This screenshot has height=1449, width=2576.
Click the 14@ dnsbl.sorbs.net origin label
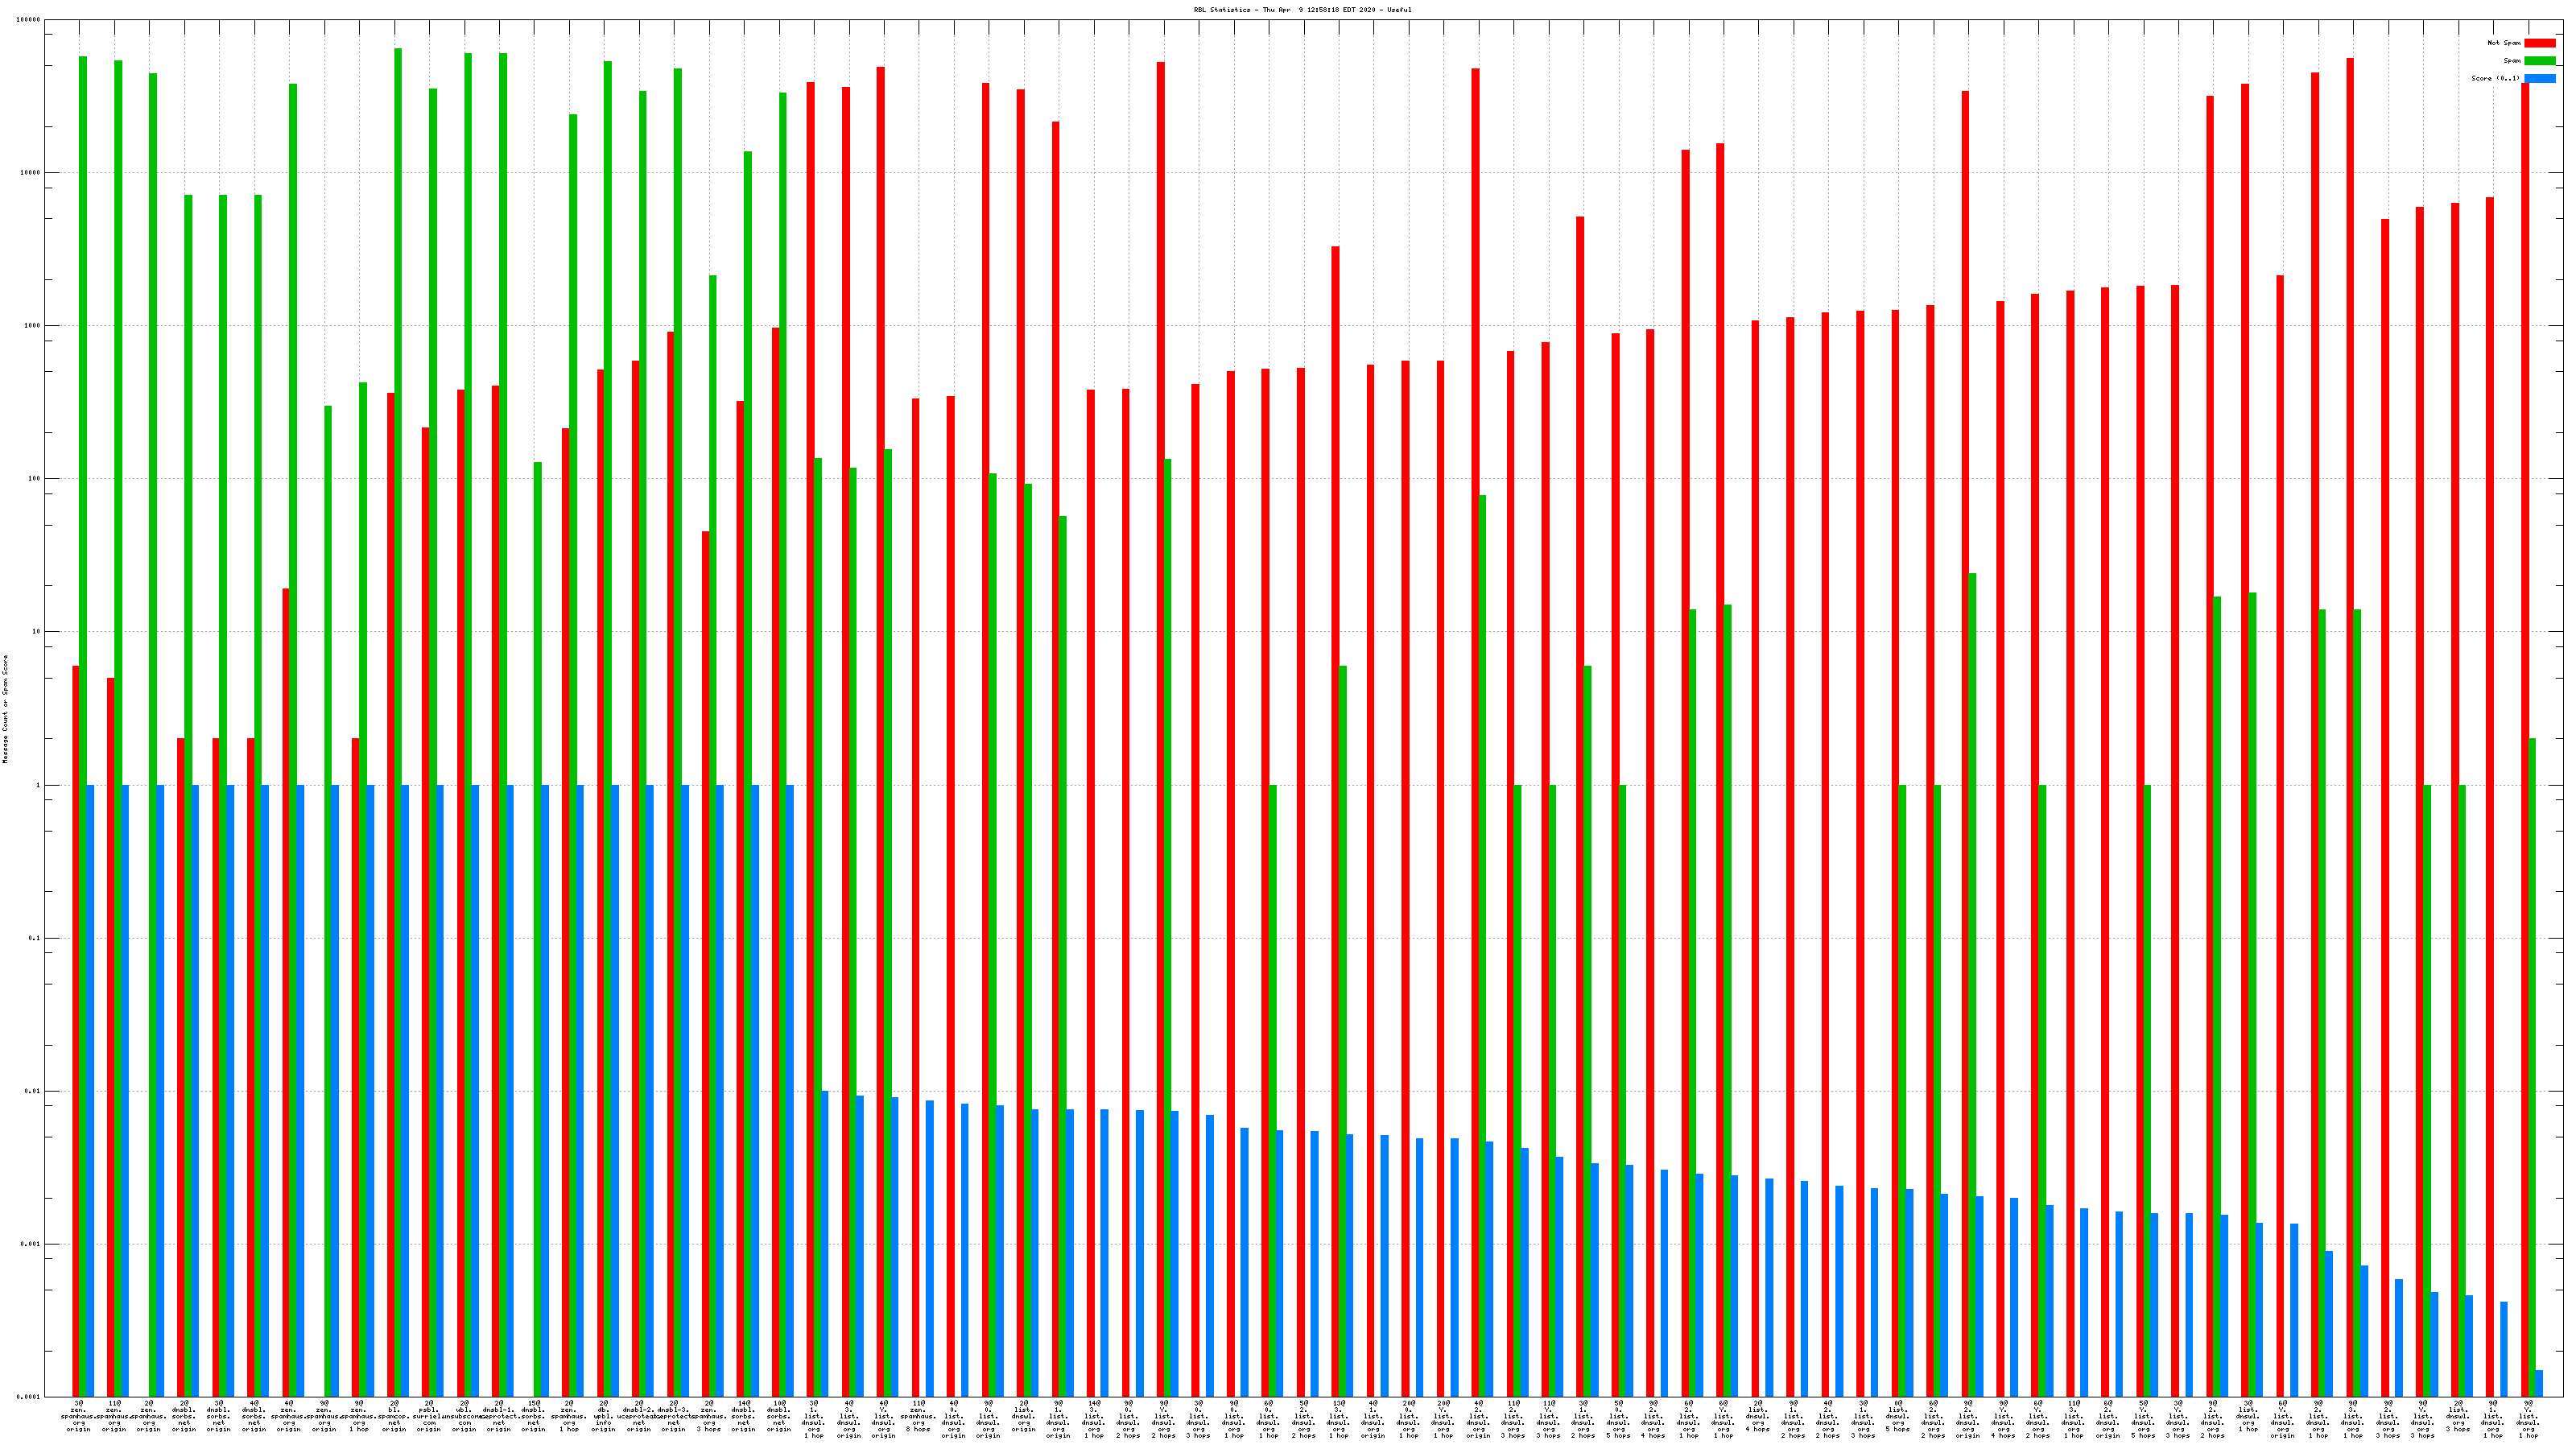point(744,1416)
